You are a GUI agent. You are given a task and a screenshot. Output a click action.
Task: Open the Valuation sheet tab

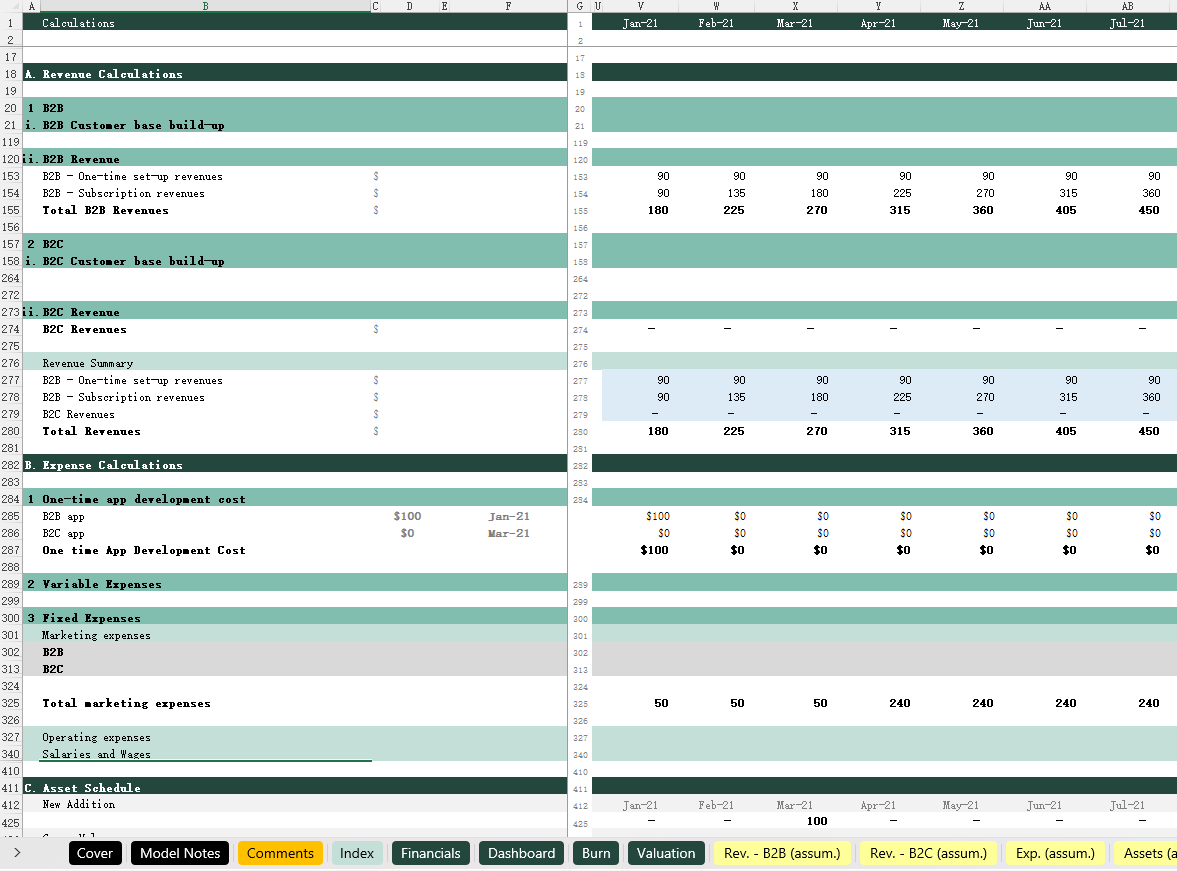tap(666, 853)
